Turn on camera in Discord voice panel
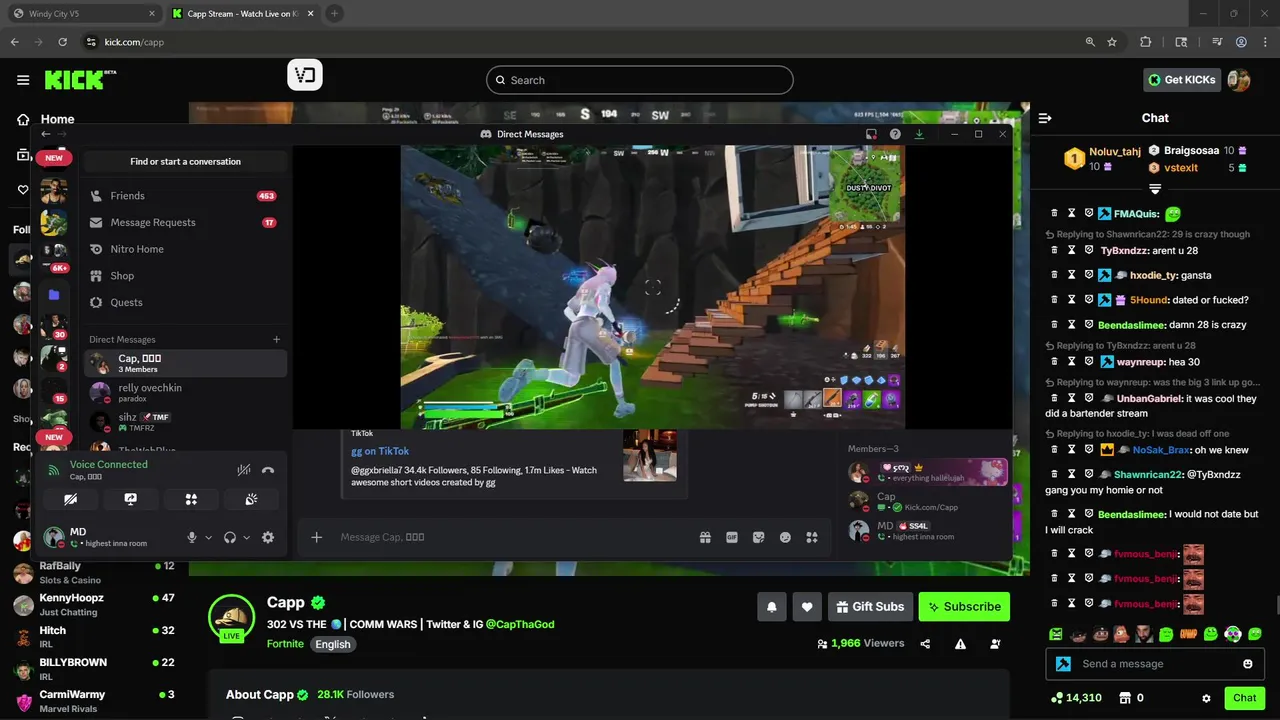The height and width of the screenshot is (720, 1280). click(x=70, y=499)
